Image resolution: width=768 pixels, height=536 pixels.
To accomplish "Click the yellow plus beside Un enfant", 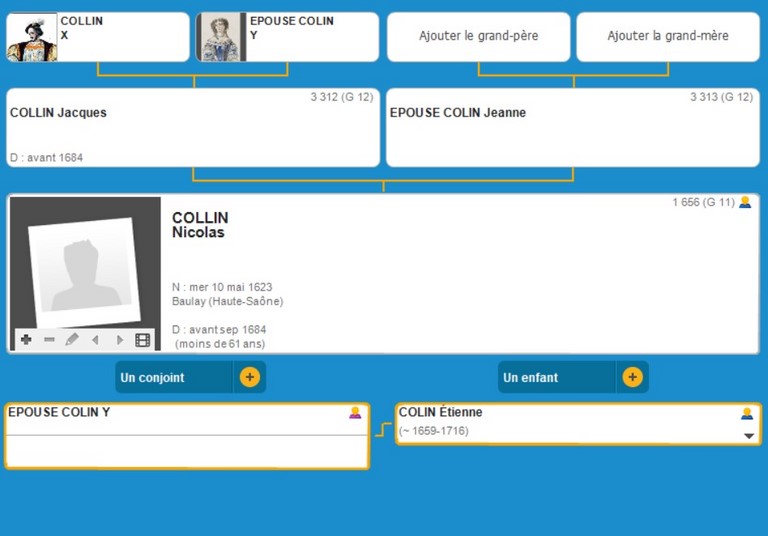I will pyautogui.click(x=632, y=377).
